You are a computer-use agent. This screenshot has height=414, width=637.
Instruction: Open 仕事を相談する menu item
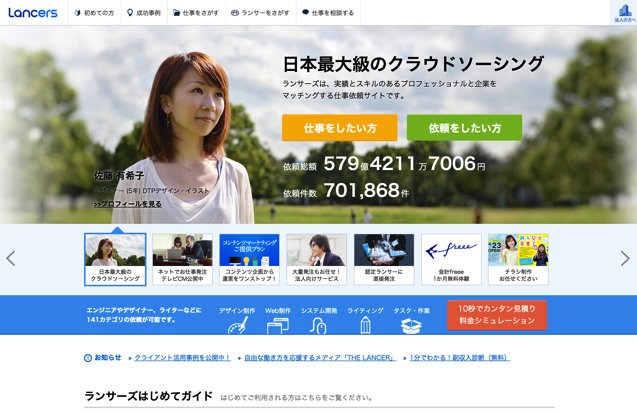point(328,13)
